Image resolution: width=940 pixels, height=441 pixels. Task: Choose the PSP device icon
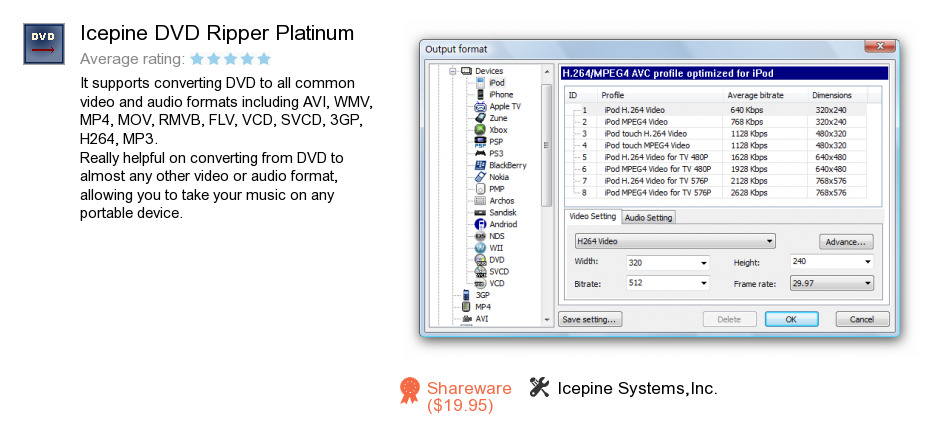[x=480, y=142]
